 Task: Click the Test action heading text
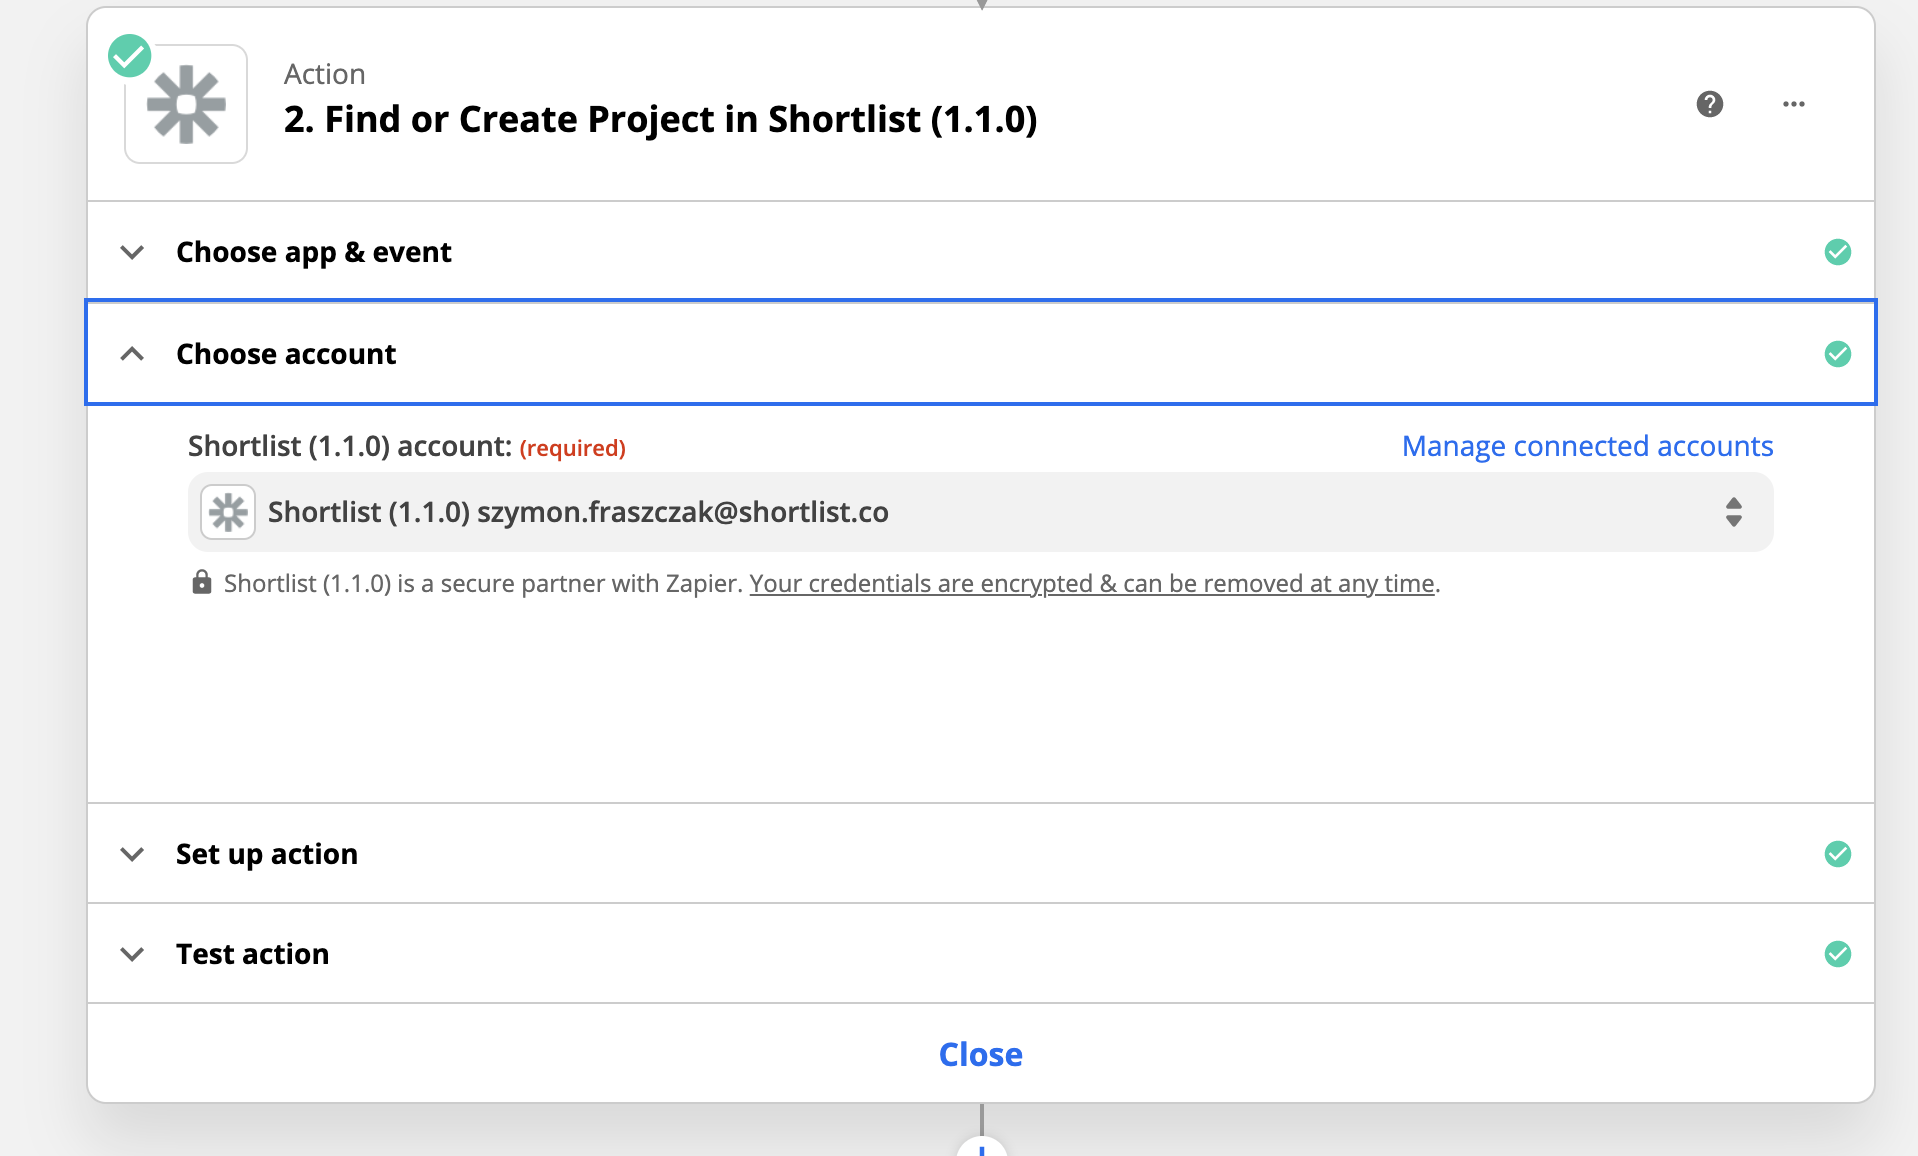click(253, 954)
